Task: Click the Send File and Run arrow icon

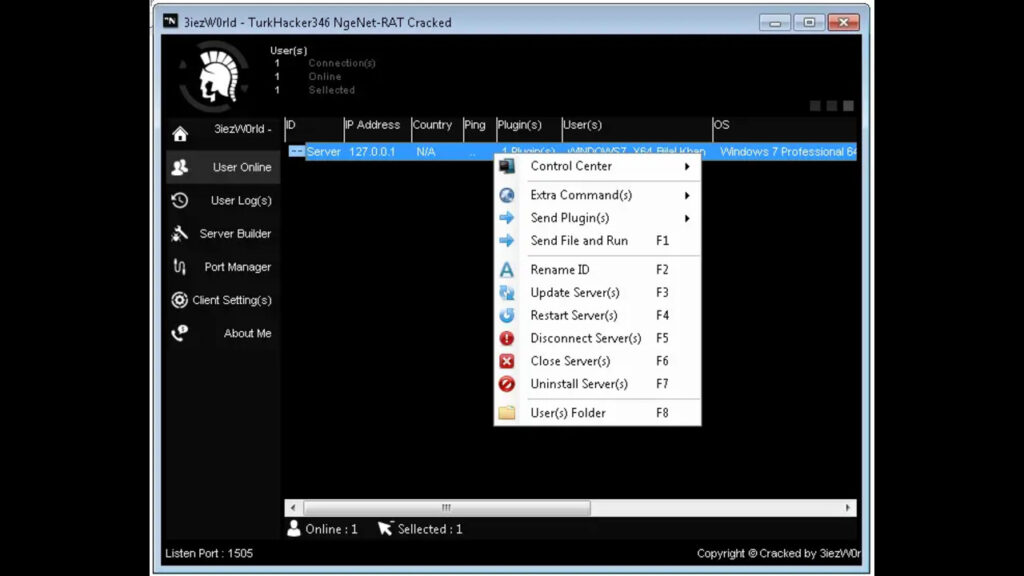Action: point(507,240)
